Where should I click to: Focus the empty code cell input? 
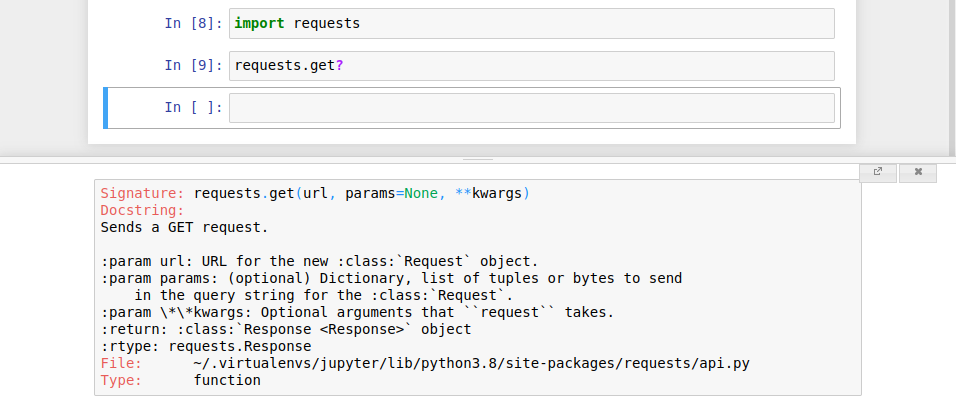[x=532, y=108]
